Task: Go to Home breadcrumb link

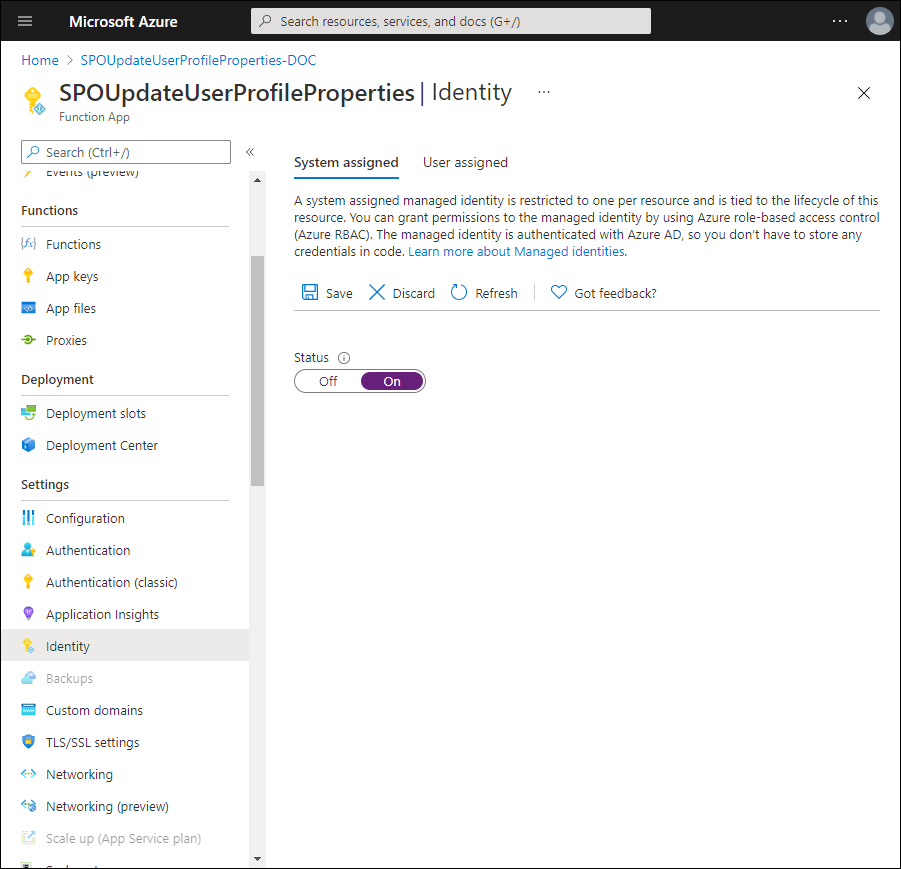Action: [x=40, y=60]
